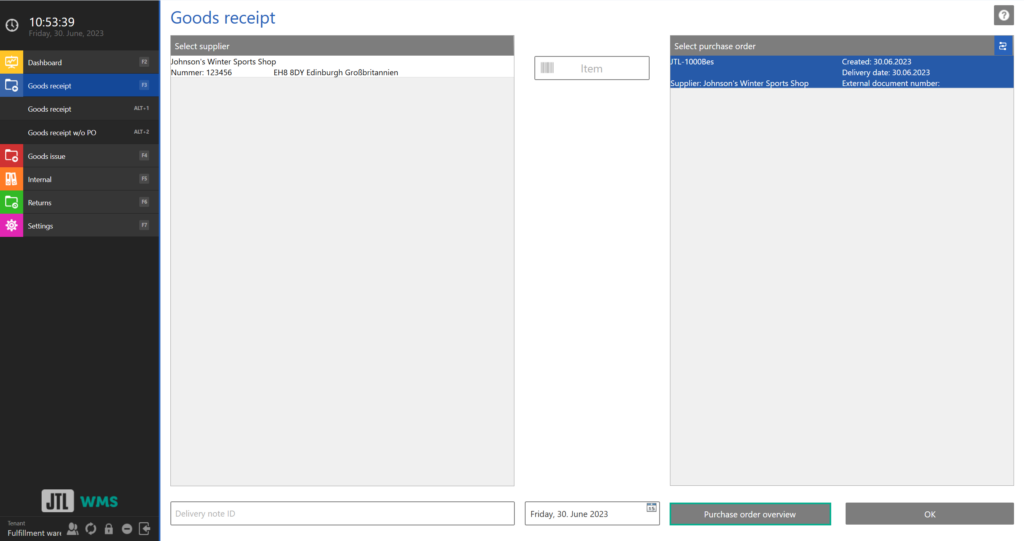
Task: Click the pink Settings gear icon
Action: click(12, 226)
